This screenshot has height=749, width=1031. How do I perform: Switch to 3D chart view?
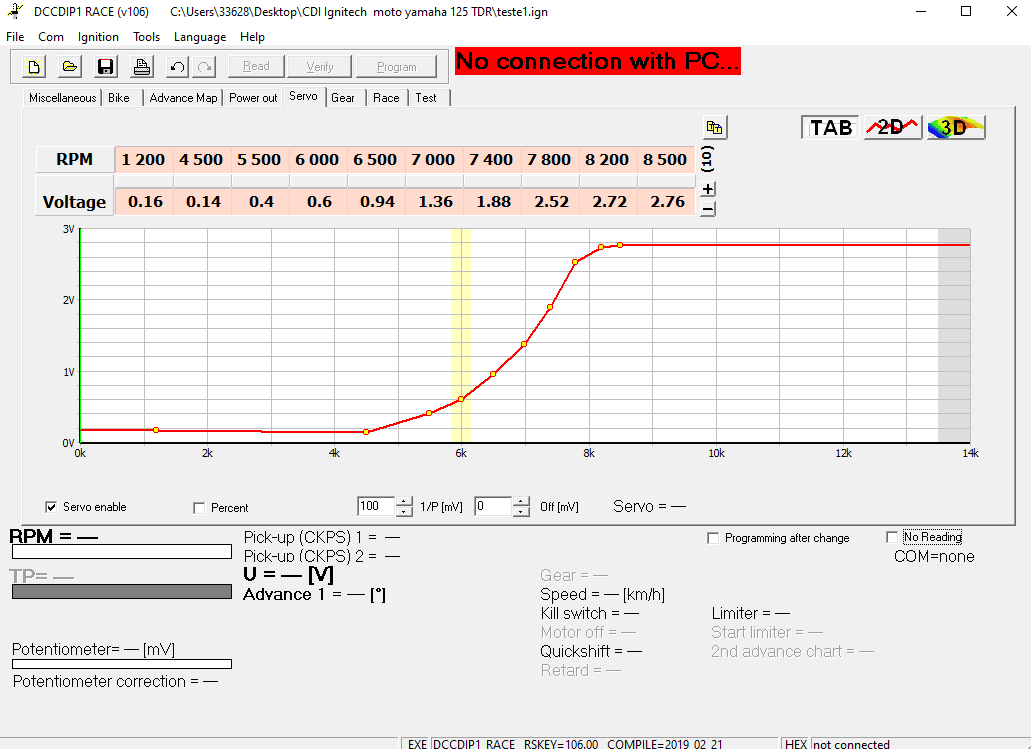pos(955,128)
